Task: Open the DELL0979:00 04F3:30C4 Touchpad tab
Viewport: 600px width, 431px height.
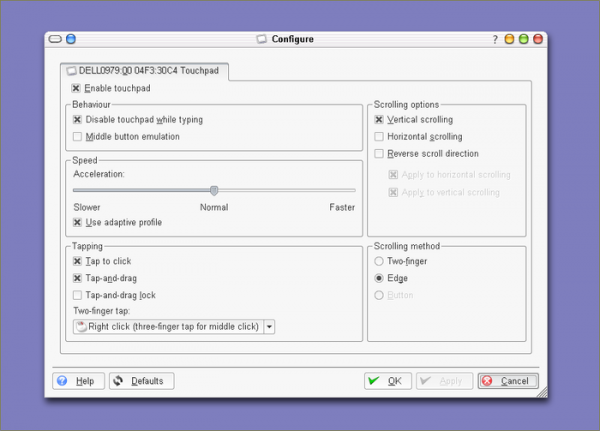Action: click(146, 71)
